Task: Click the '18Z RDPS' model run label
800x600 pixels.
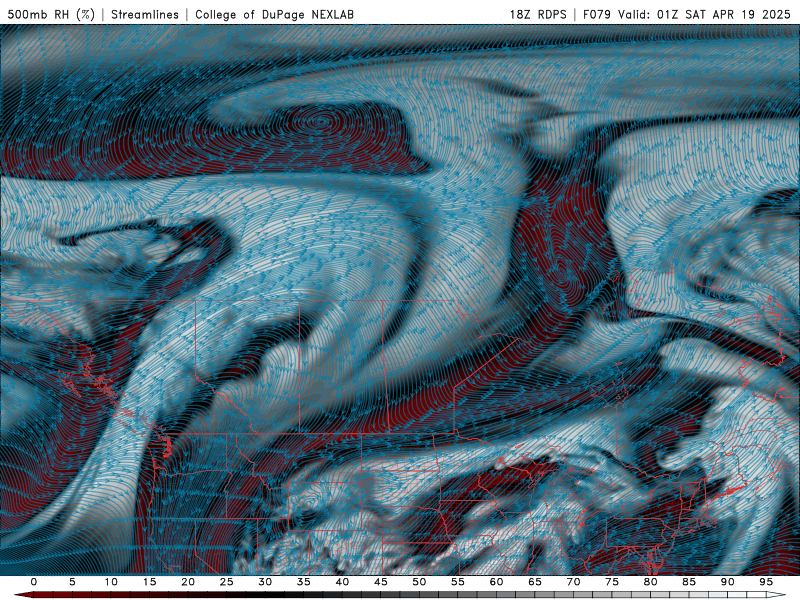Action: pos(538,15)
